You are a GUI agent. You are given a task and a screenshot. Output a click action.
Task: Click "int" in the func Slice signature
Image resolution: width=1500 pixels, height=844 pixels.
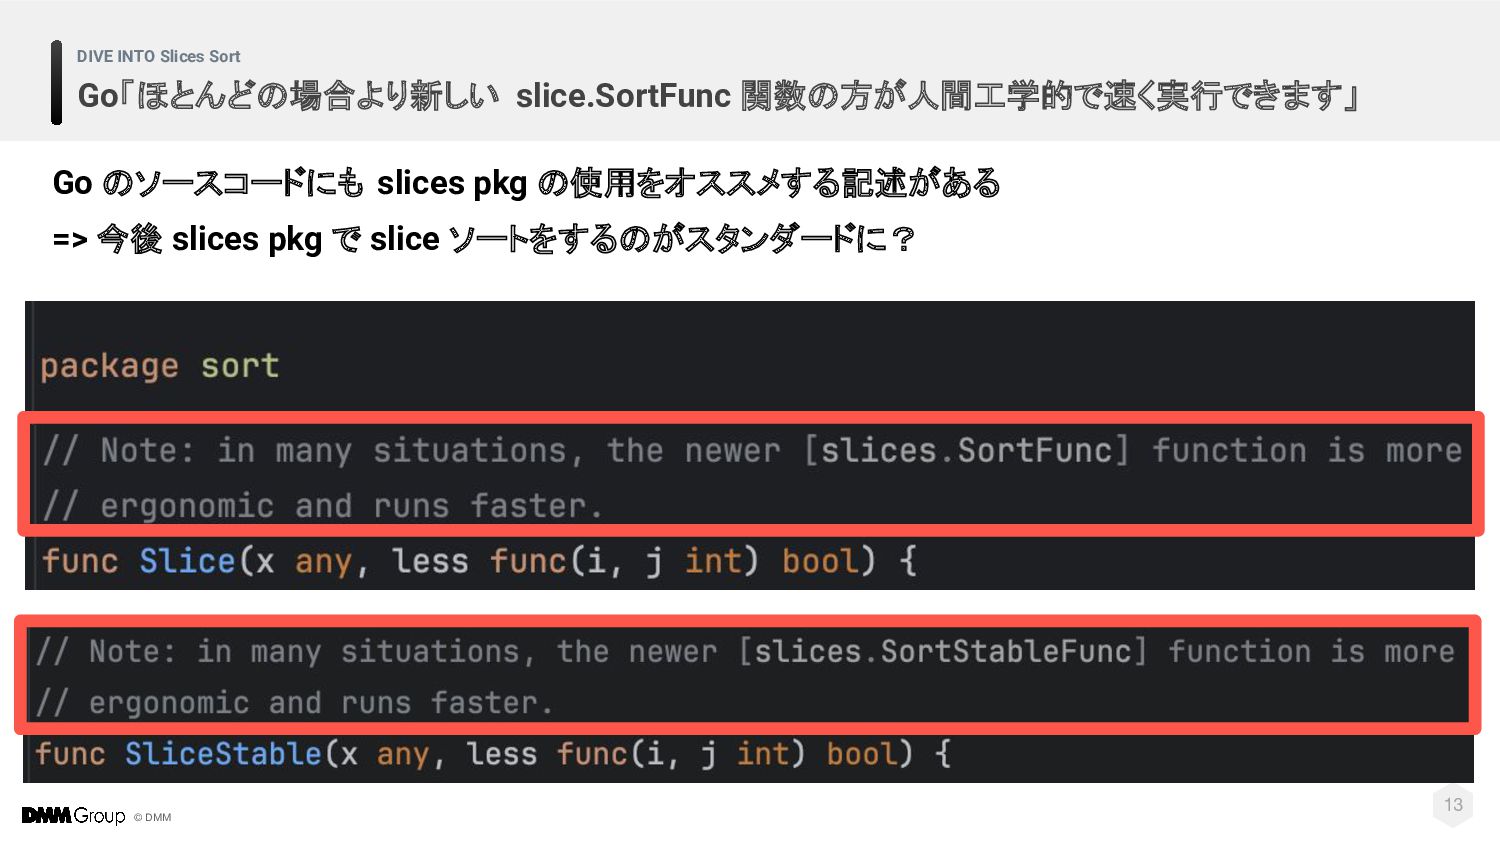[x=711, y=561]
